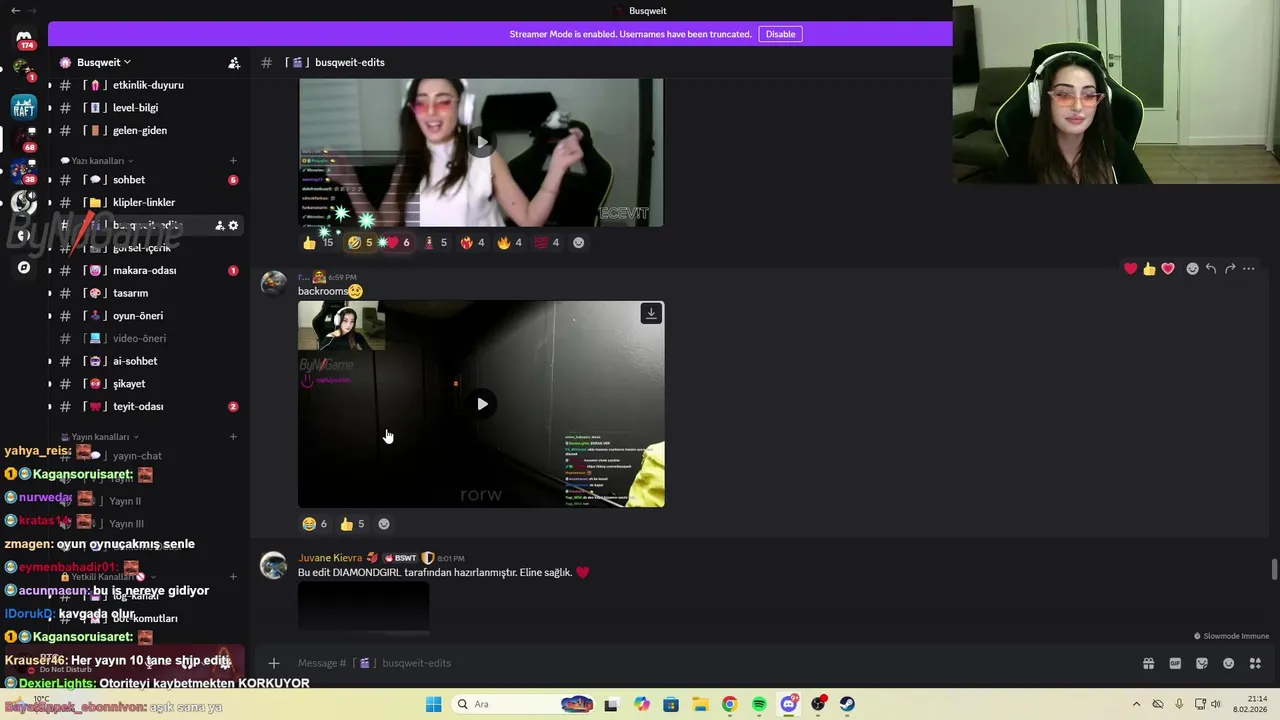Image resolution: width=1280 pixels, height=720 pixels.
Task: Toggle laughing emoji reaction with count 6
Action: (315, 524)
